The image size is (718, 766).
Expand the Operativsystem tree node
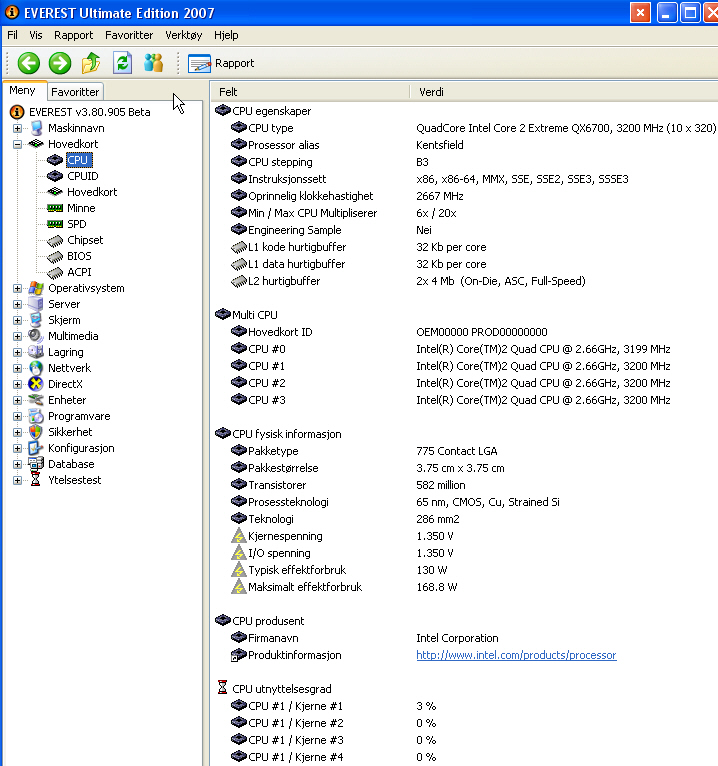[x=18, y=289]
